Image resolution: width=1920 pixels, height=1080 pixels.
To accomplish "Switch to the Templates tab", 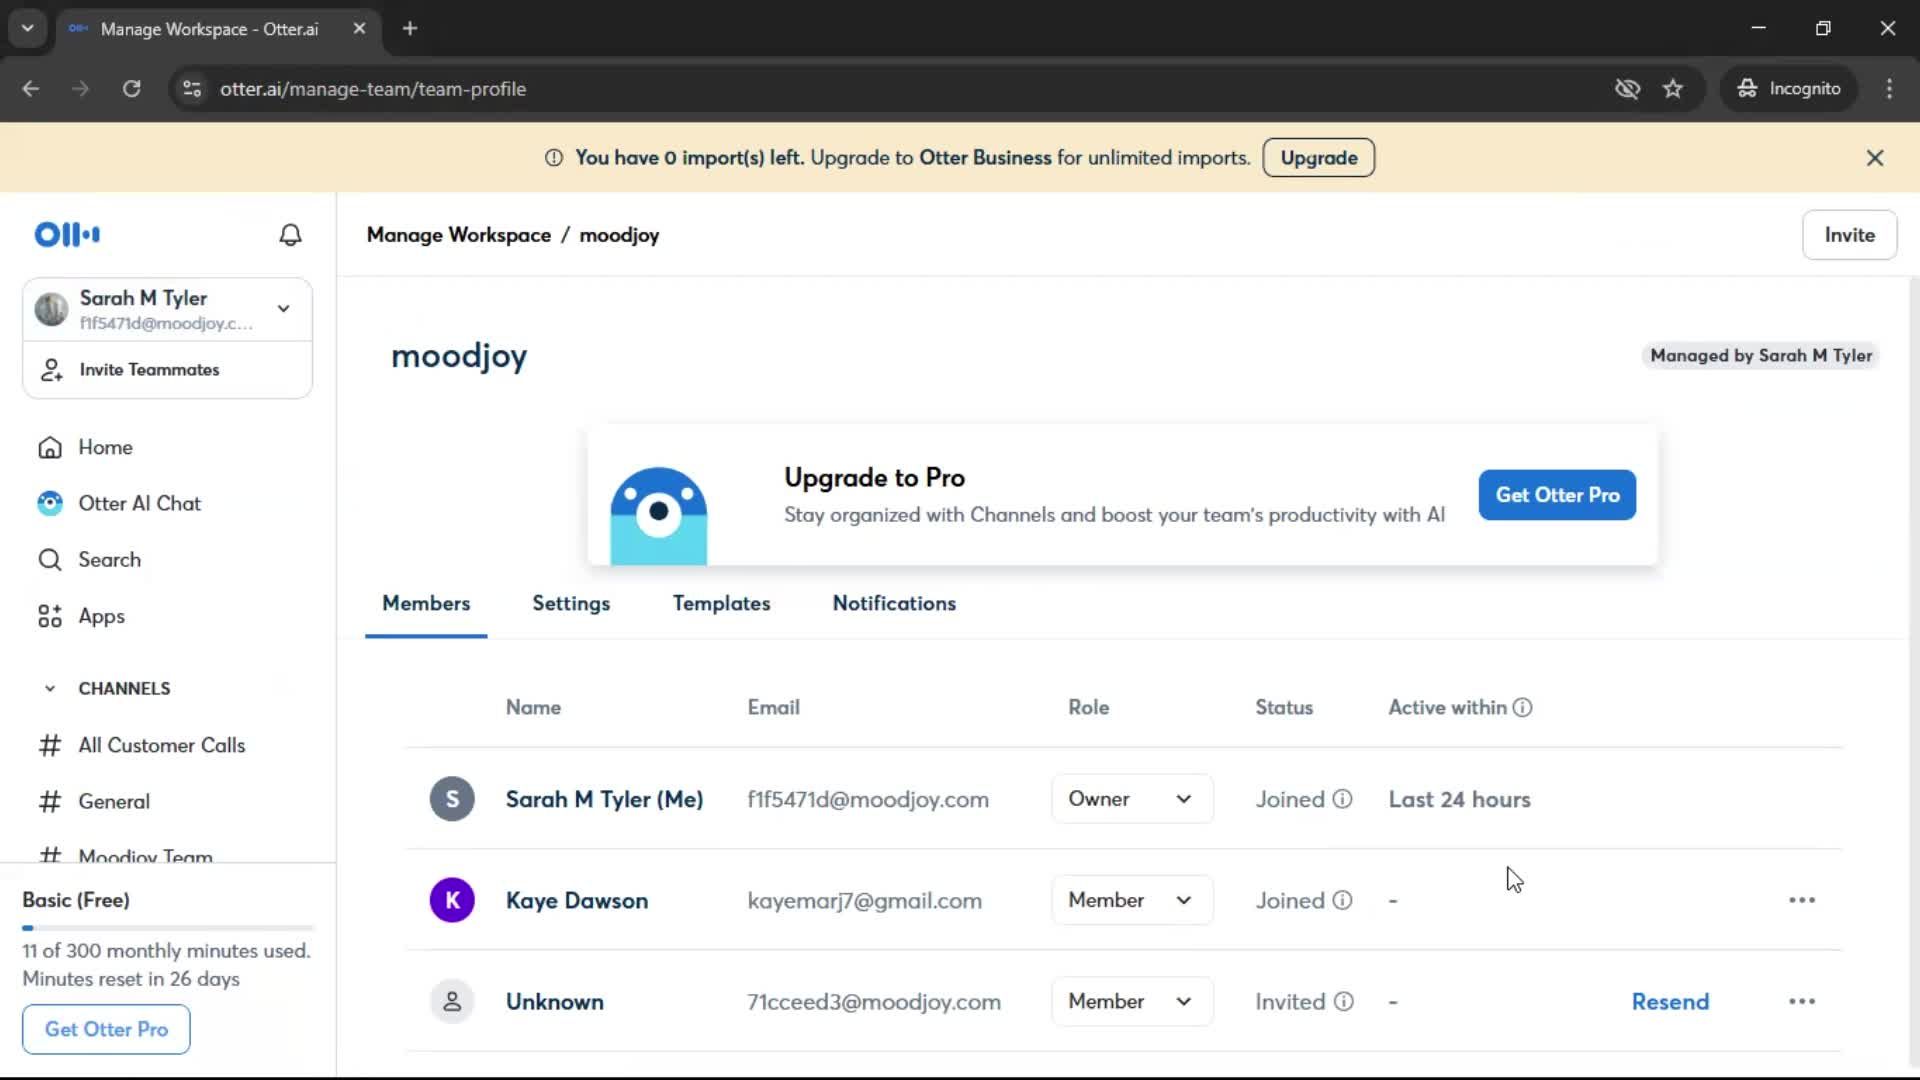I will point(721,604).
